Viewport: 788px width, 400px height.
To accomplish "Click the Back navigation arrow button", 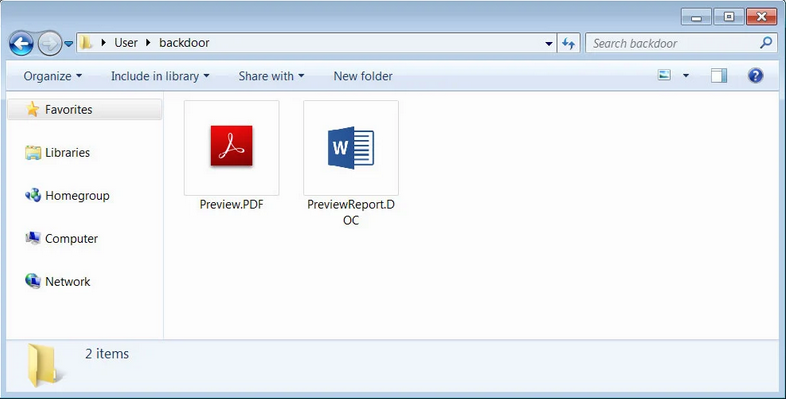I will [x=21, y=44].
